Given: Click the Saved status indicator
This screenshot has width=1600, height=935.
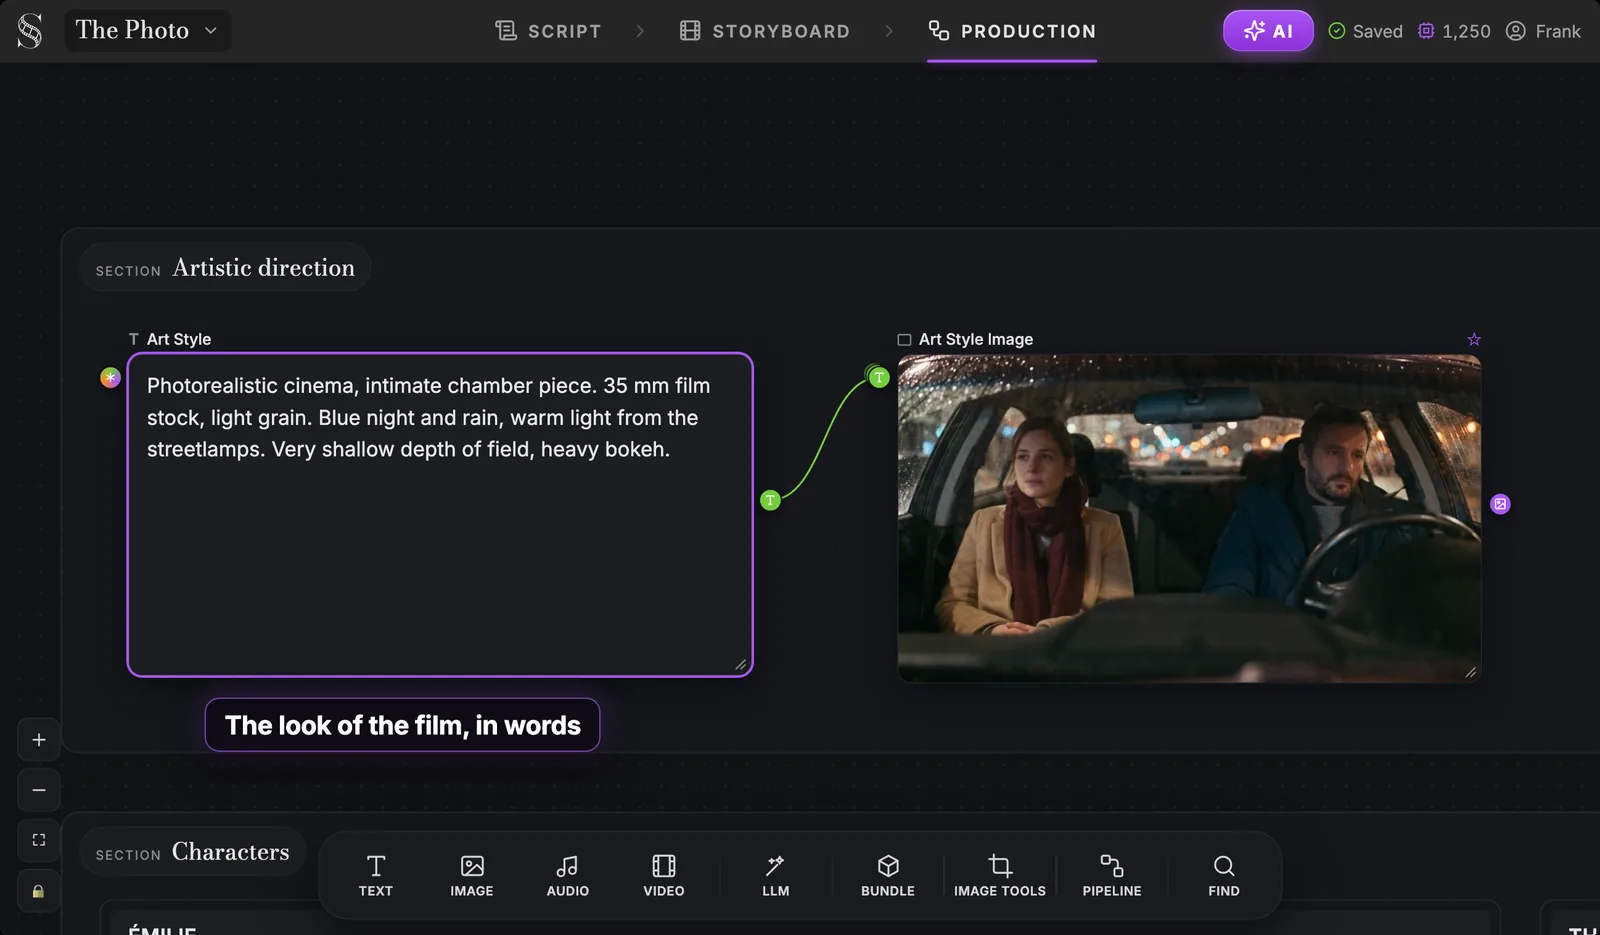Looking at the screenshot, I should coord(1365,31).
